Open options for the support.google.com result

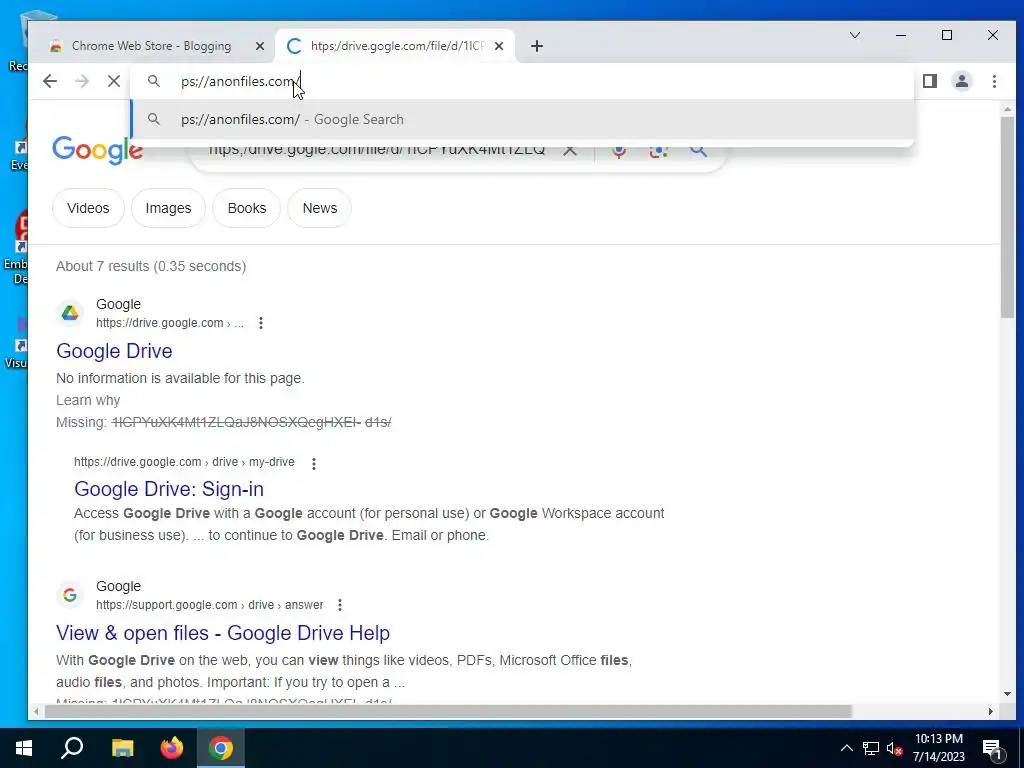point(340,605)
